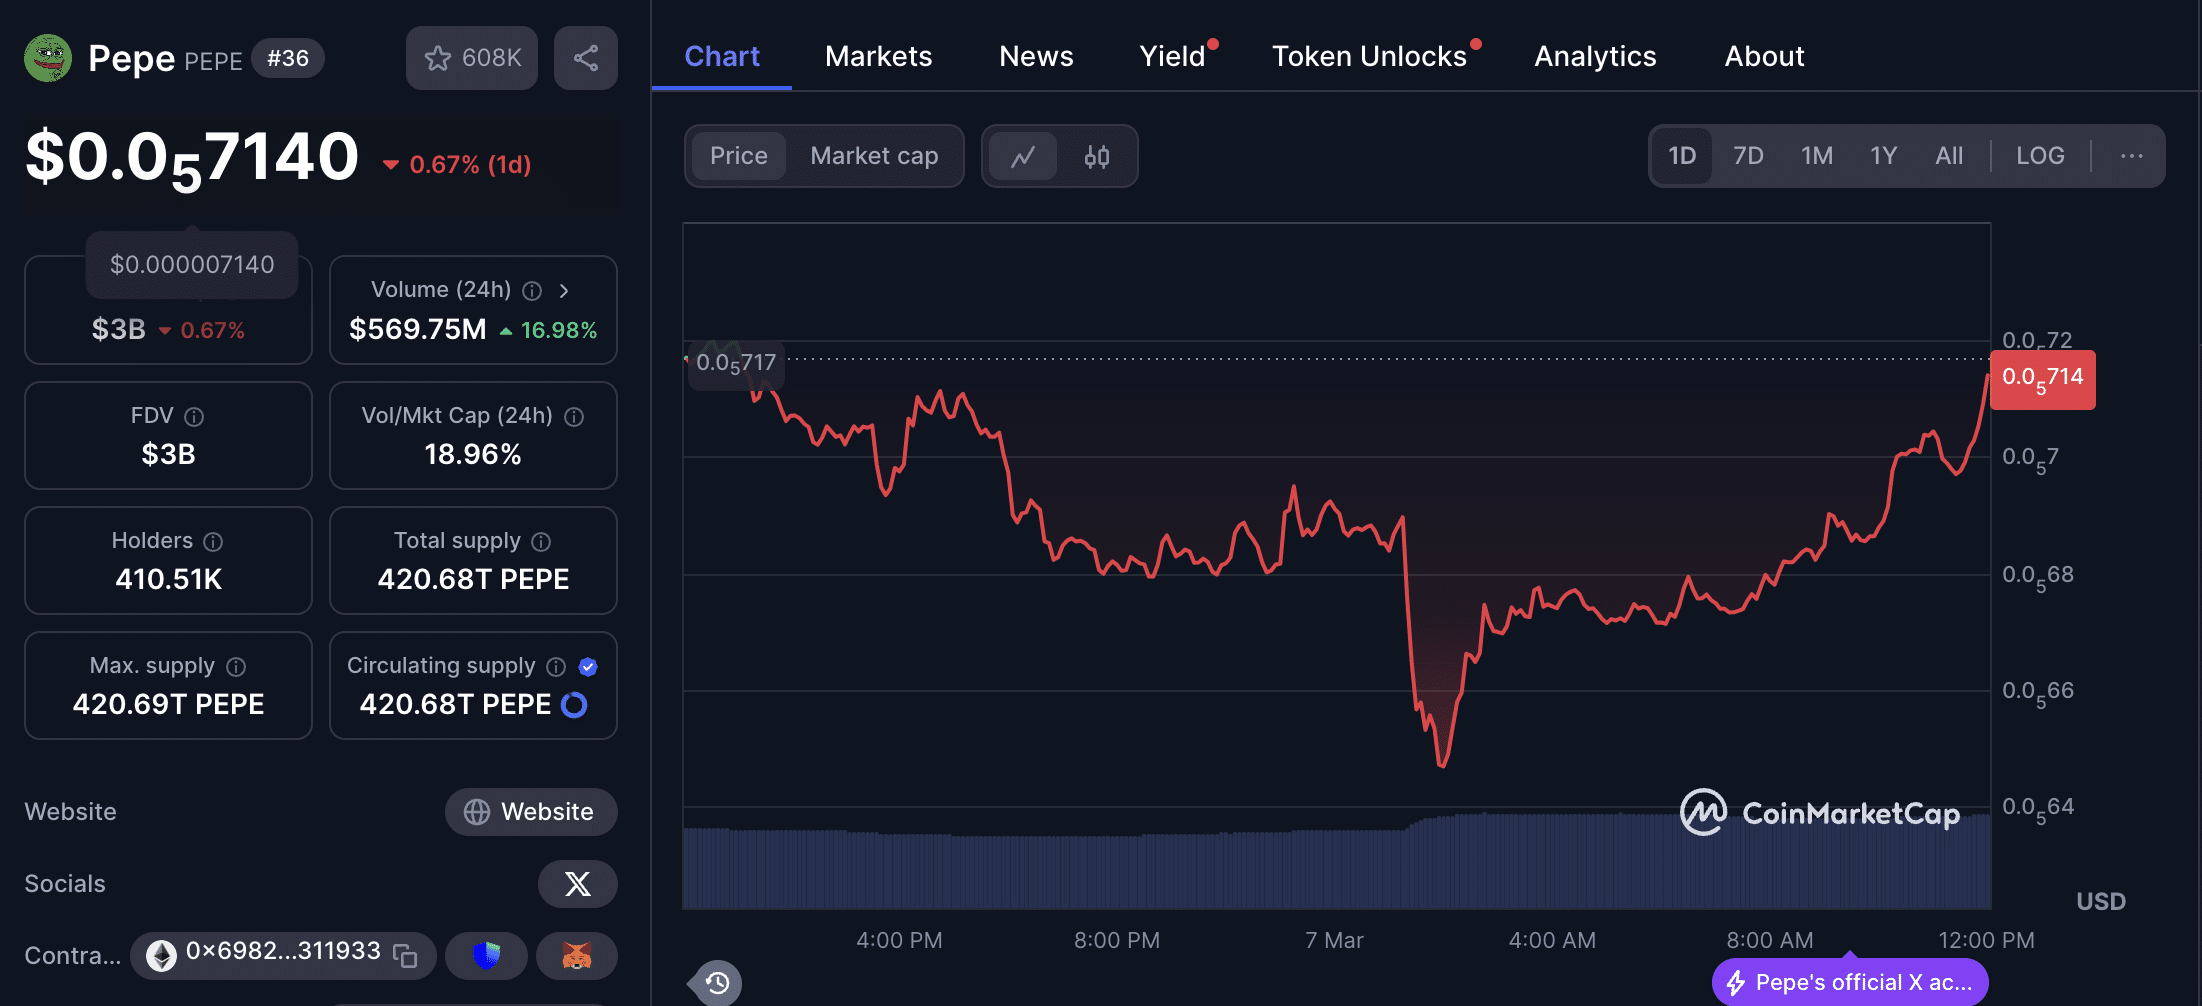Image resolution: width=2202 pixels, height=1006 pixels.
Task: Click the circulating supply progress ring
Action: 574,705
